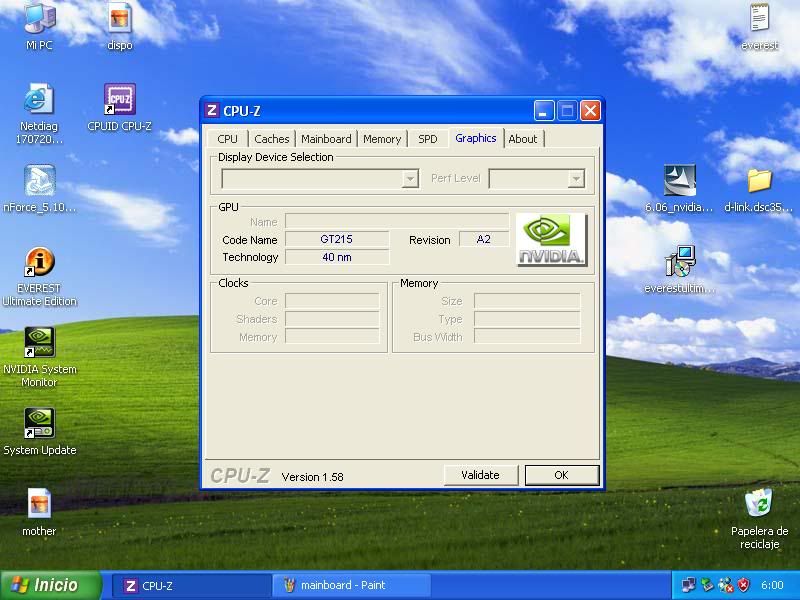Click the CPU-Z title bar Z icon
This screenshot has width=800, height=600.
212,110
